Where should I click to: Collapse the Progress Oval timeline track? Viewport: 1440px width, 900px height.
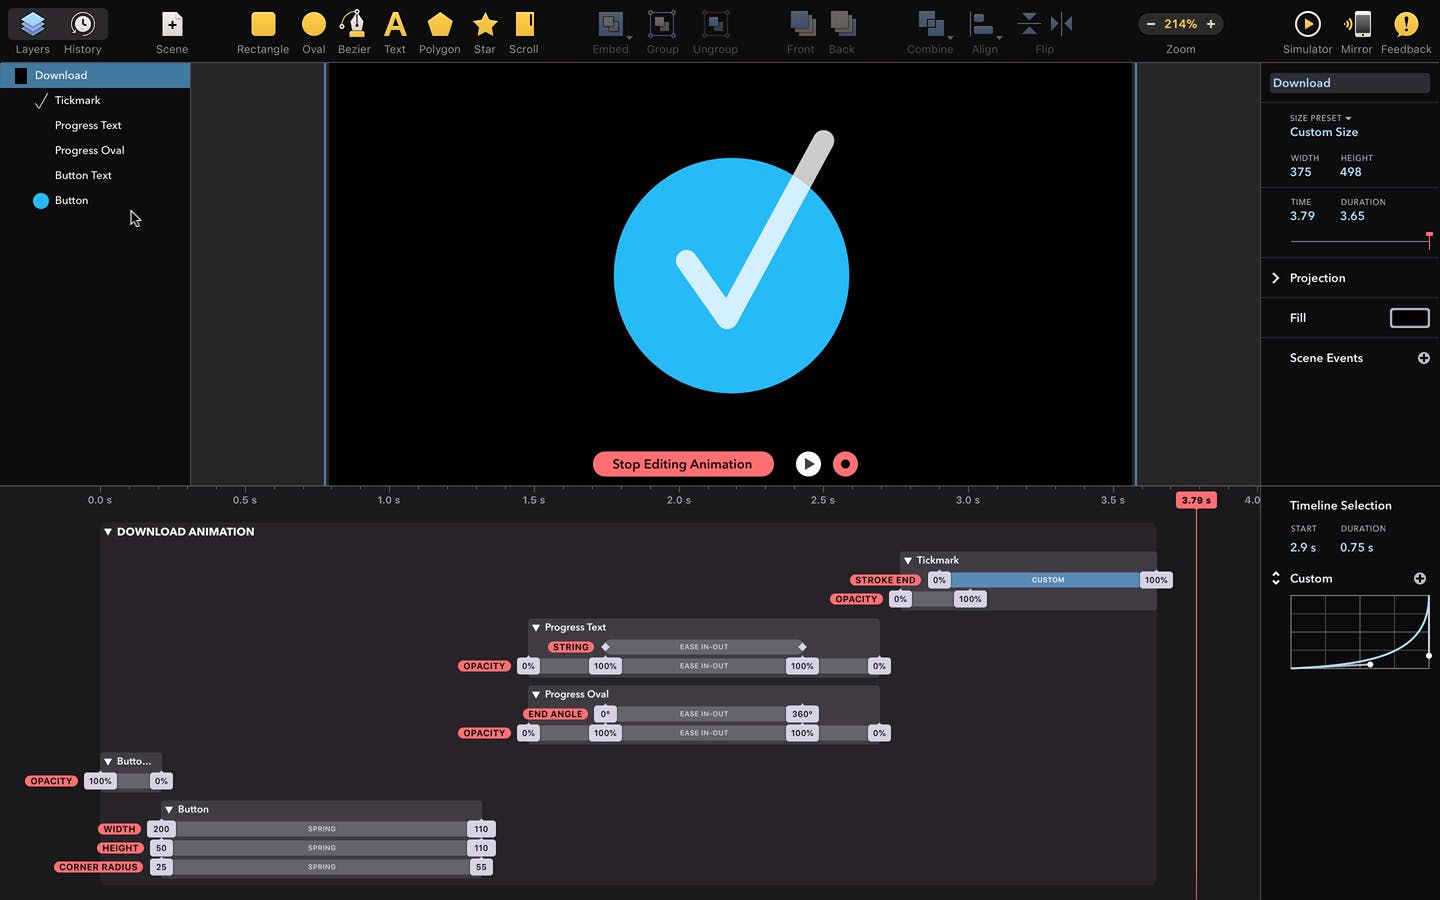click(x=536, y=694)
